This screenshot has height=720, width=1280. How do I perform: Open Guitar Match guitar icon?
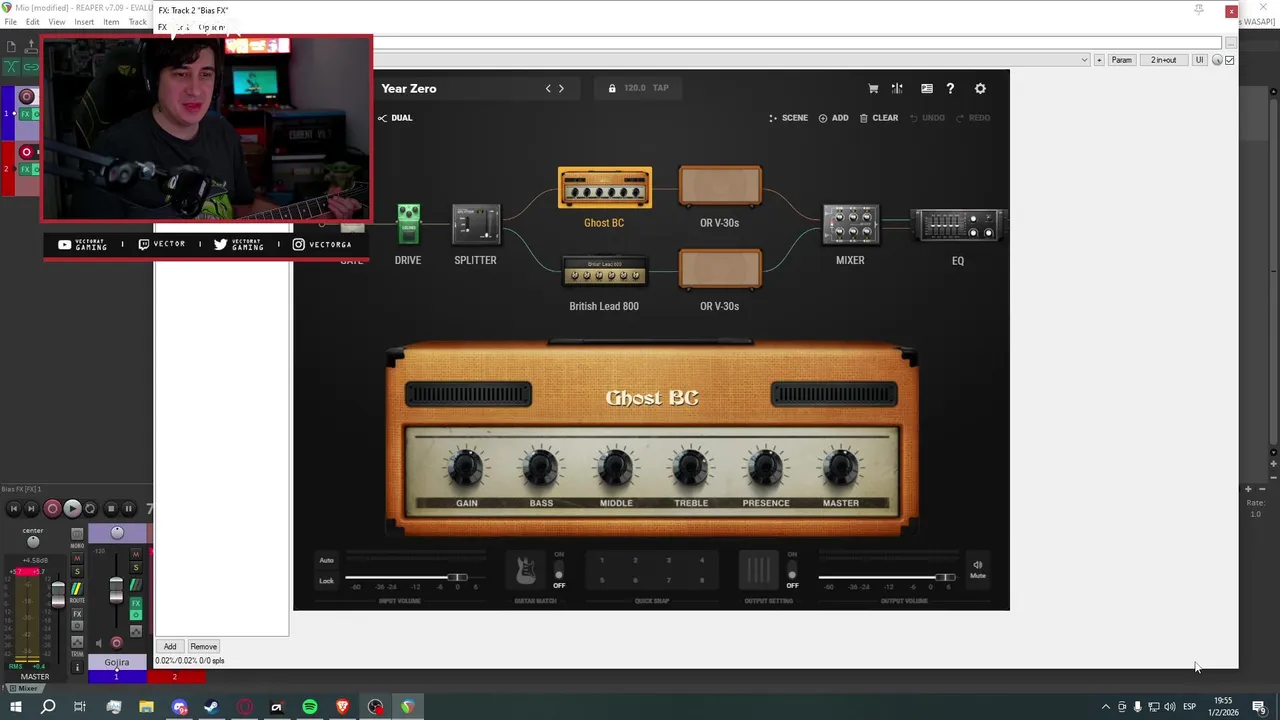click(525, 570)
